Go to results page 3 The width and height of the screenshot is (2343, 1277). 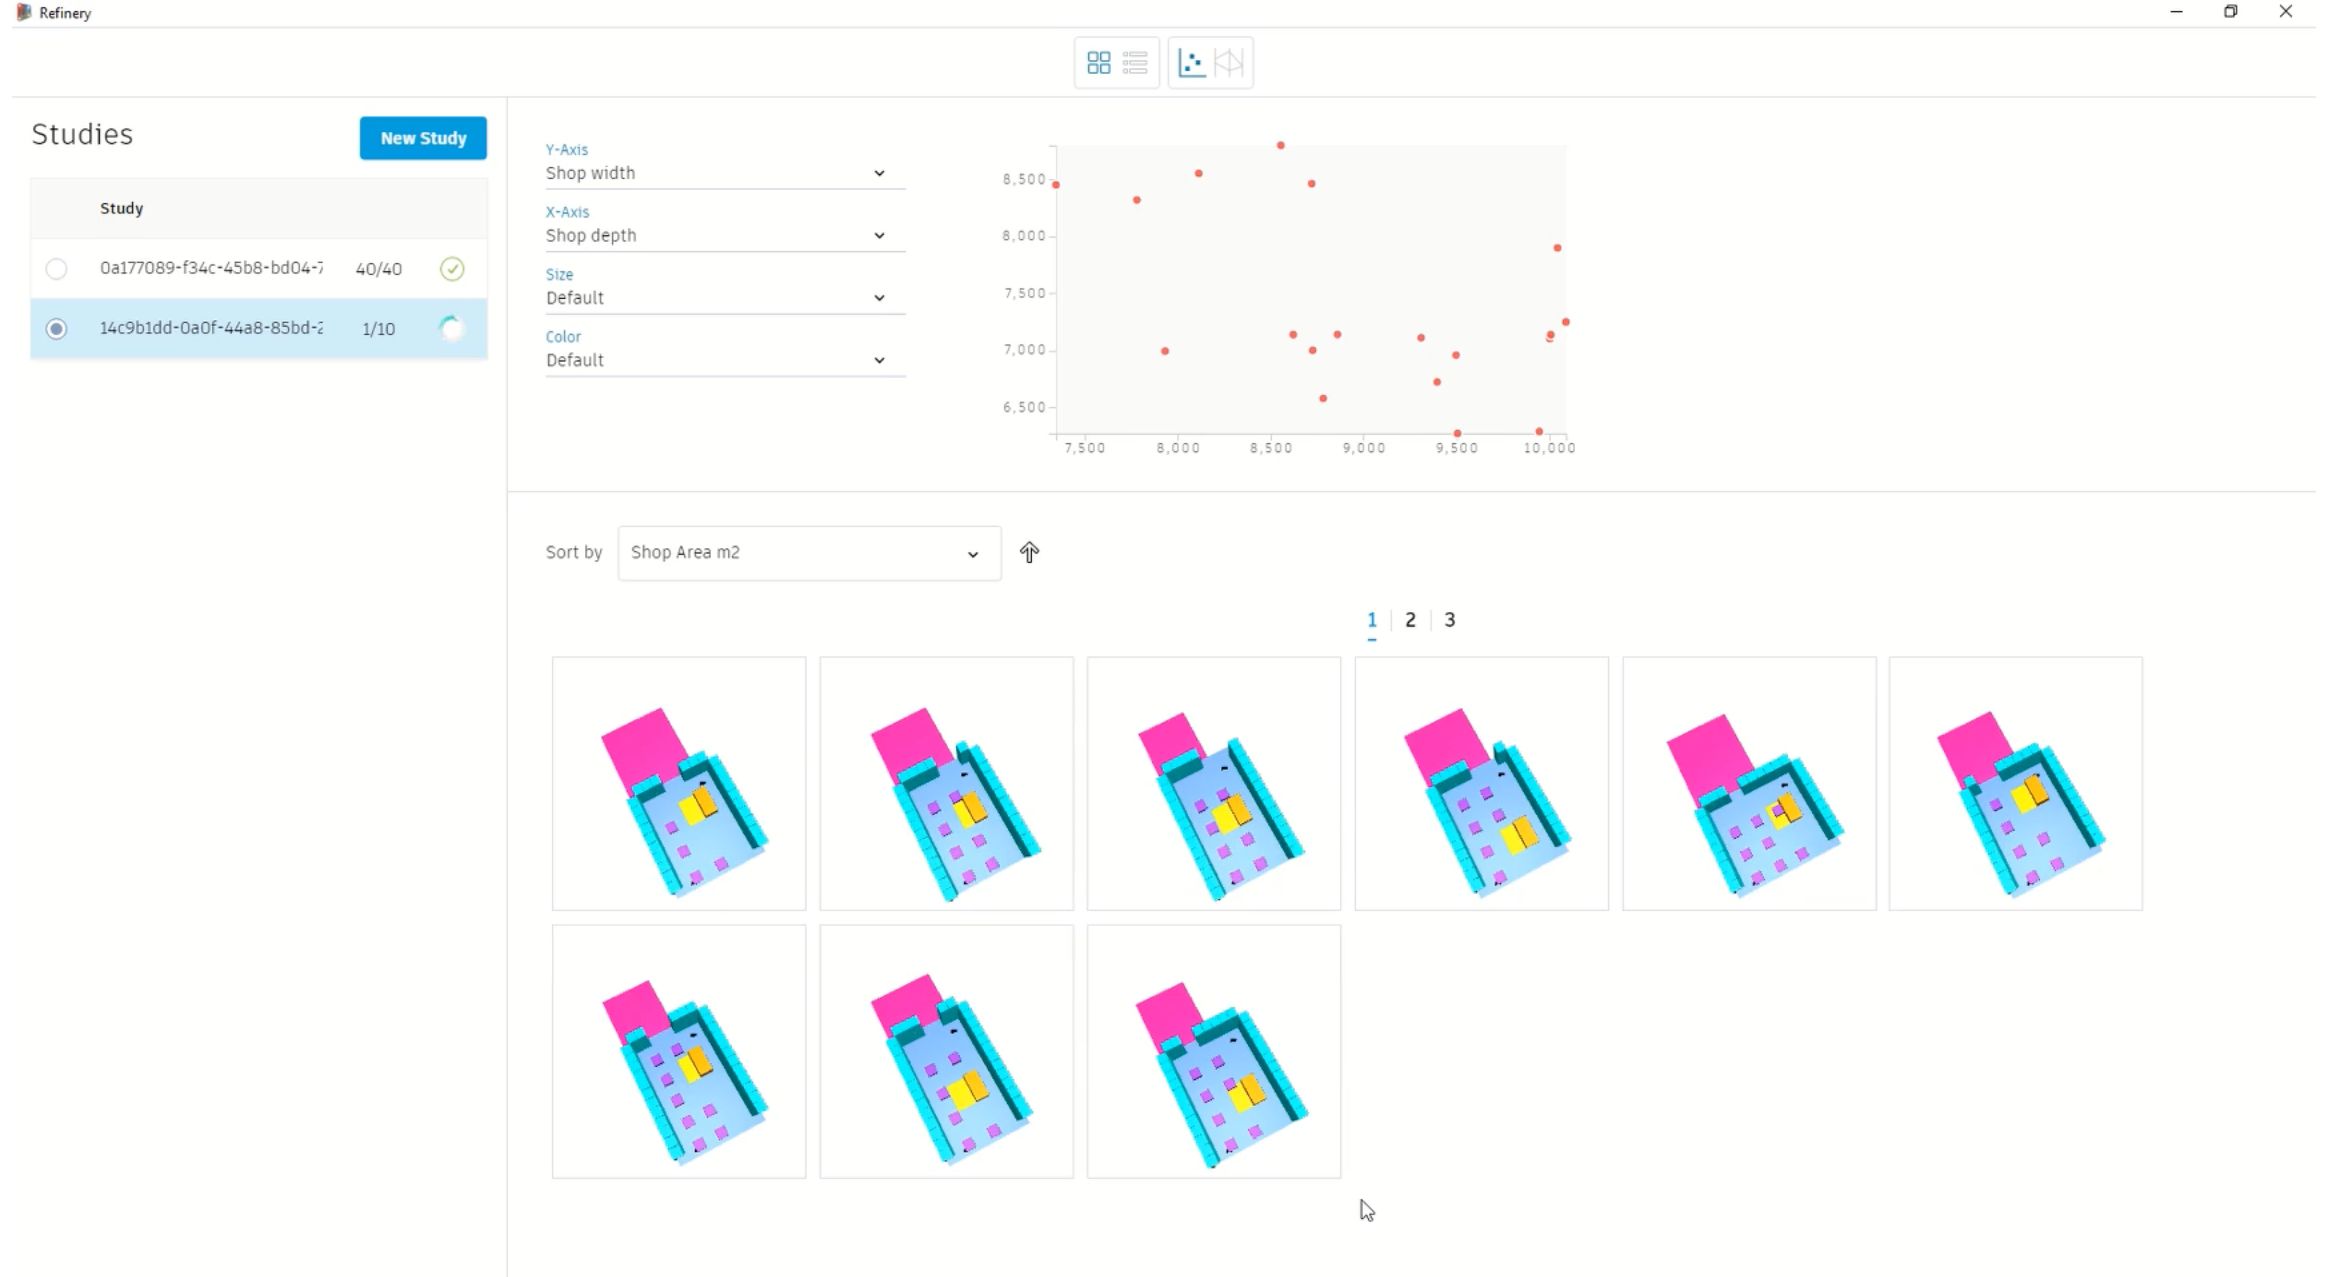[x=1449, y=620]
